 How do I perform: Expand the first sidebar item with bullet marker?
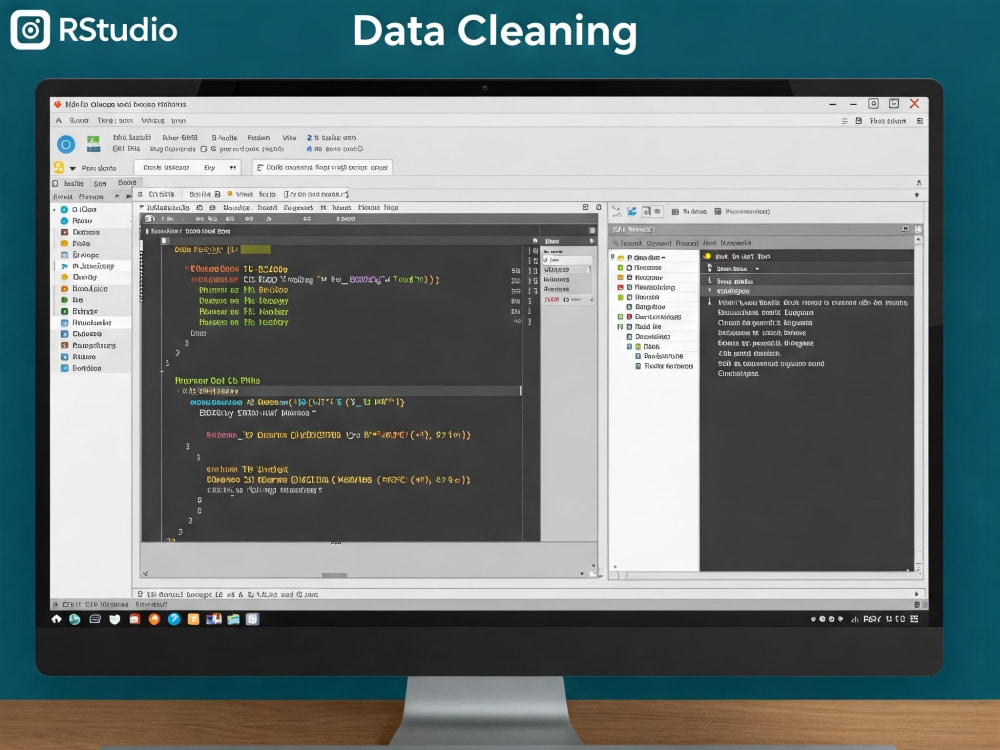[x=54, y=210]
